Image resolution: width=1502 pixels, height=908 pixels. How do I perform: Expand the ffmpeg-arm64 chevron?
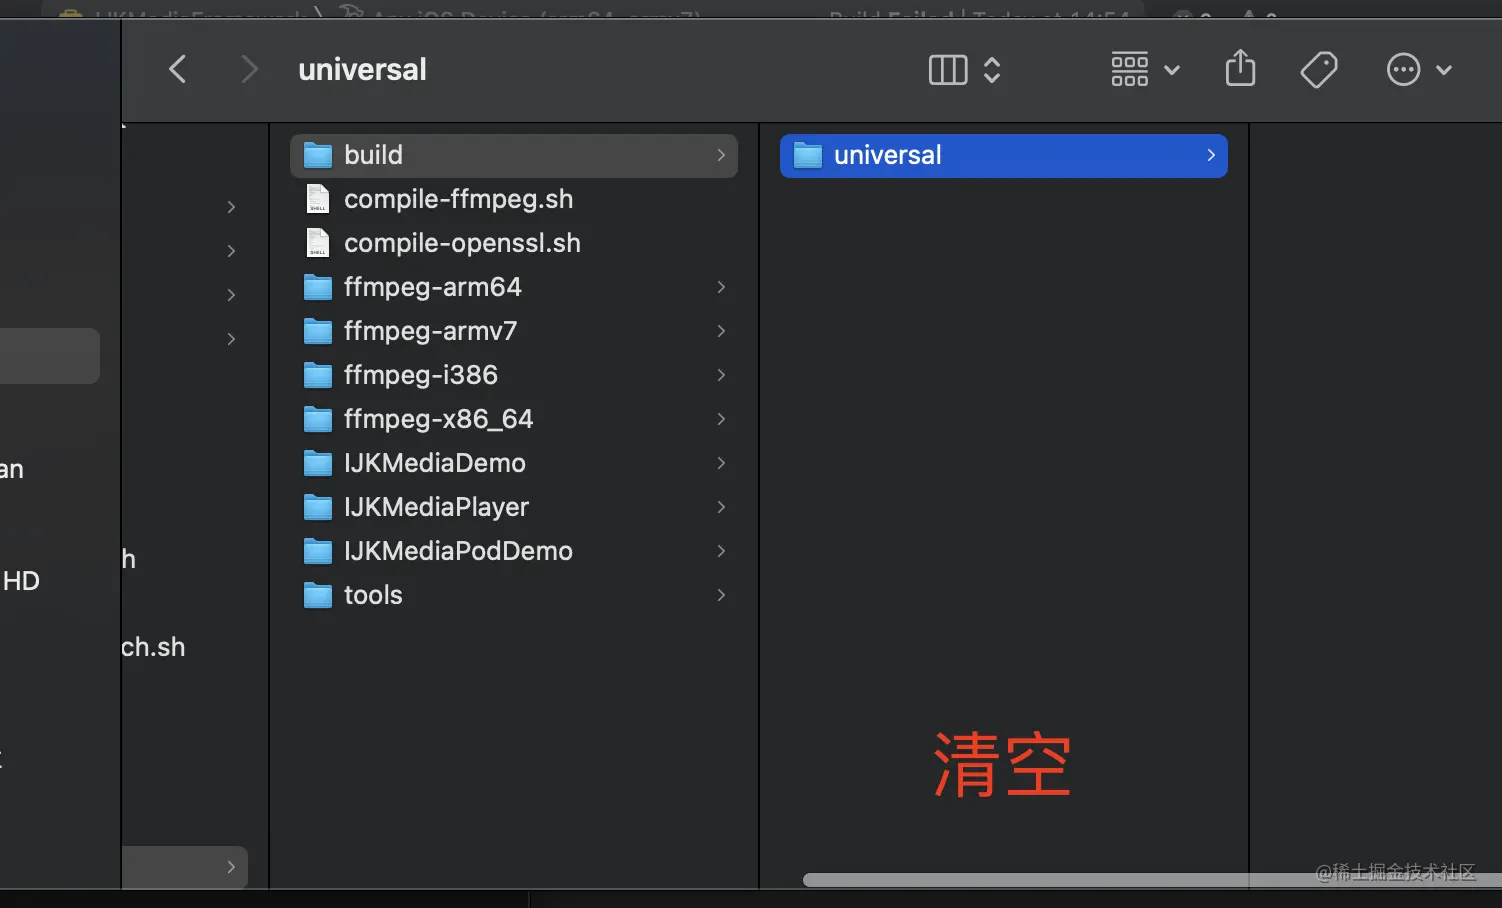721,287
